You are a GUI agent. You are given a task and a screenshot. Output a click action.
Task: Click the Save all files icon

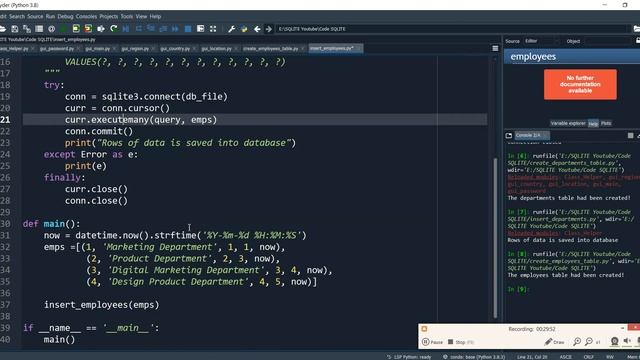pyautogui.click(x=27, y=29)
